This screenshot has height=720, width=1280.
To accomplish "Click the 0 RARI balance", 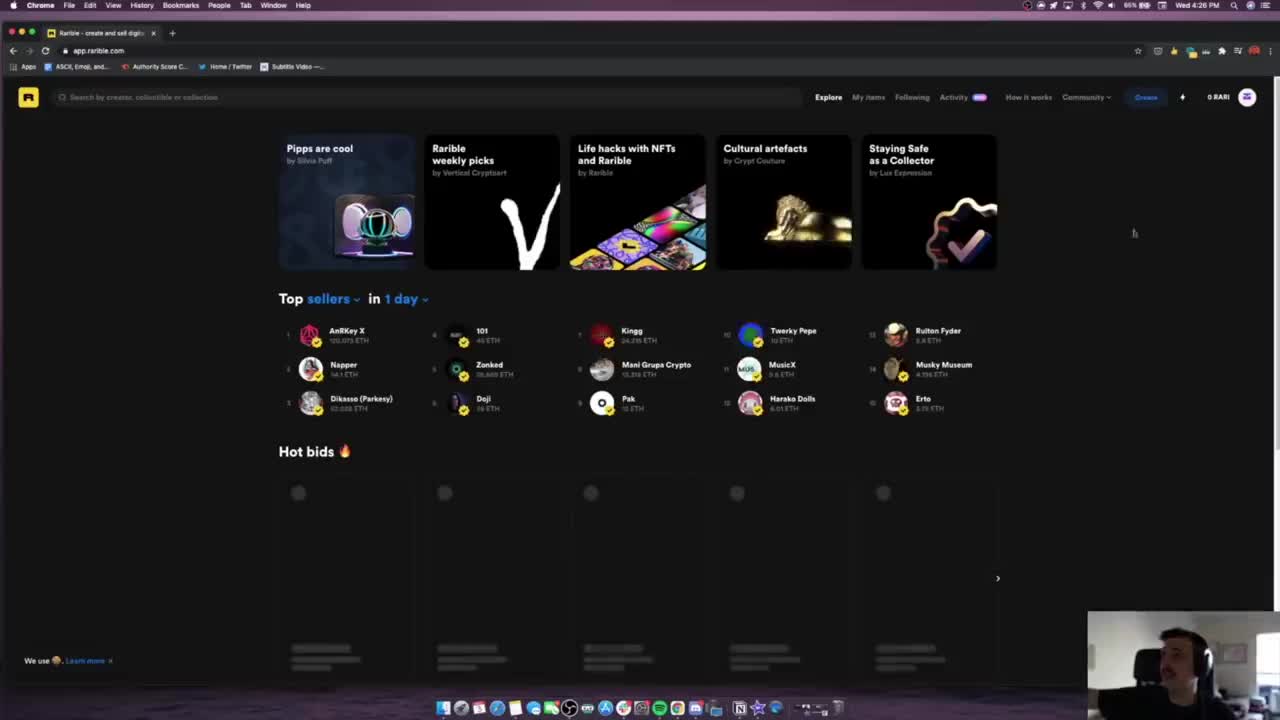I will [x=1218, y=97].
